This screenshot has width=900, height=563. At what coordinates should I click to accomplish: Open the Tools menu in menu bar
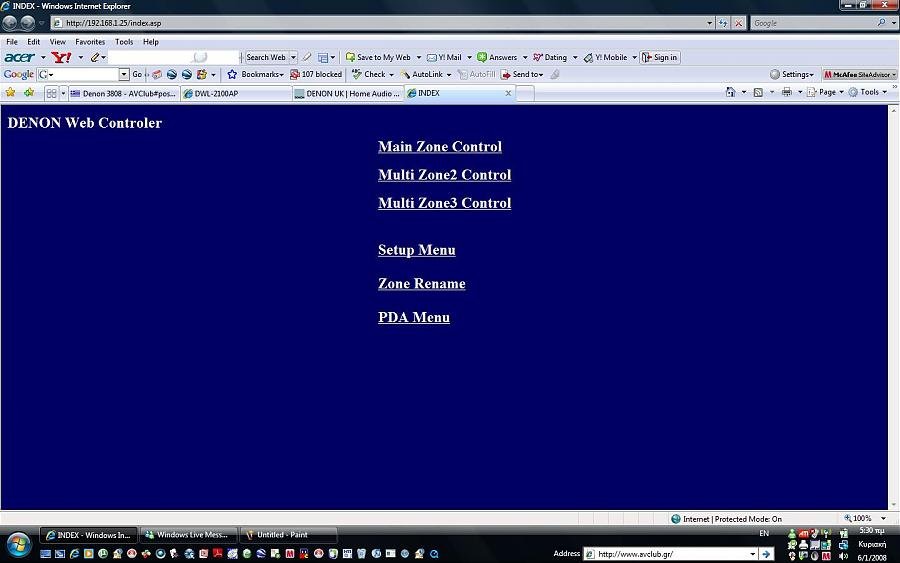tap(124, 42)
